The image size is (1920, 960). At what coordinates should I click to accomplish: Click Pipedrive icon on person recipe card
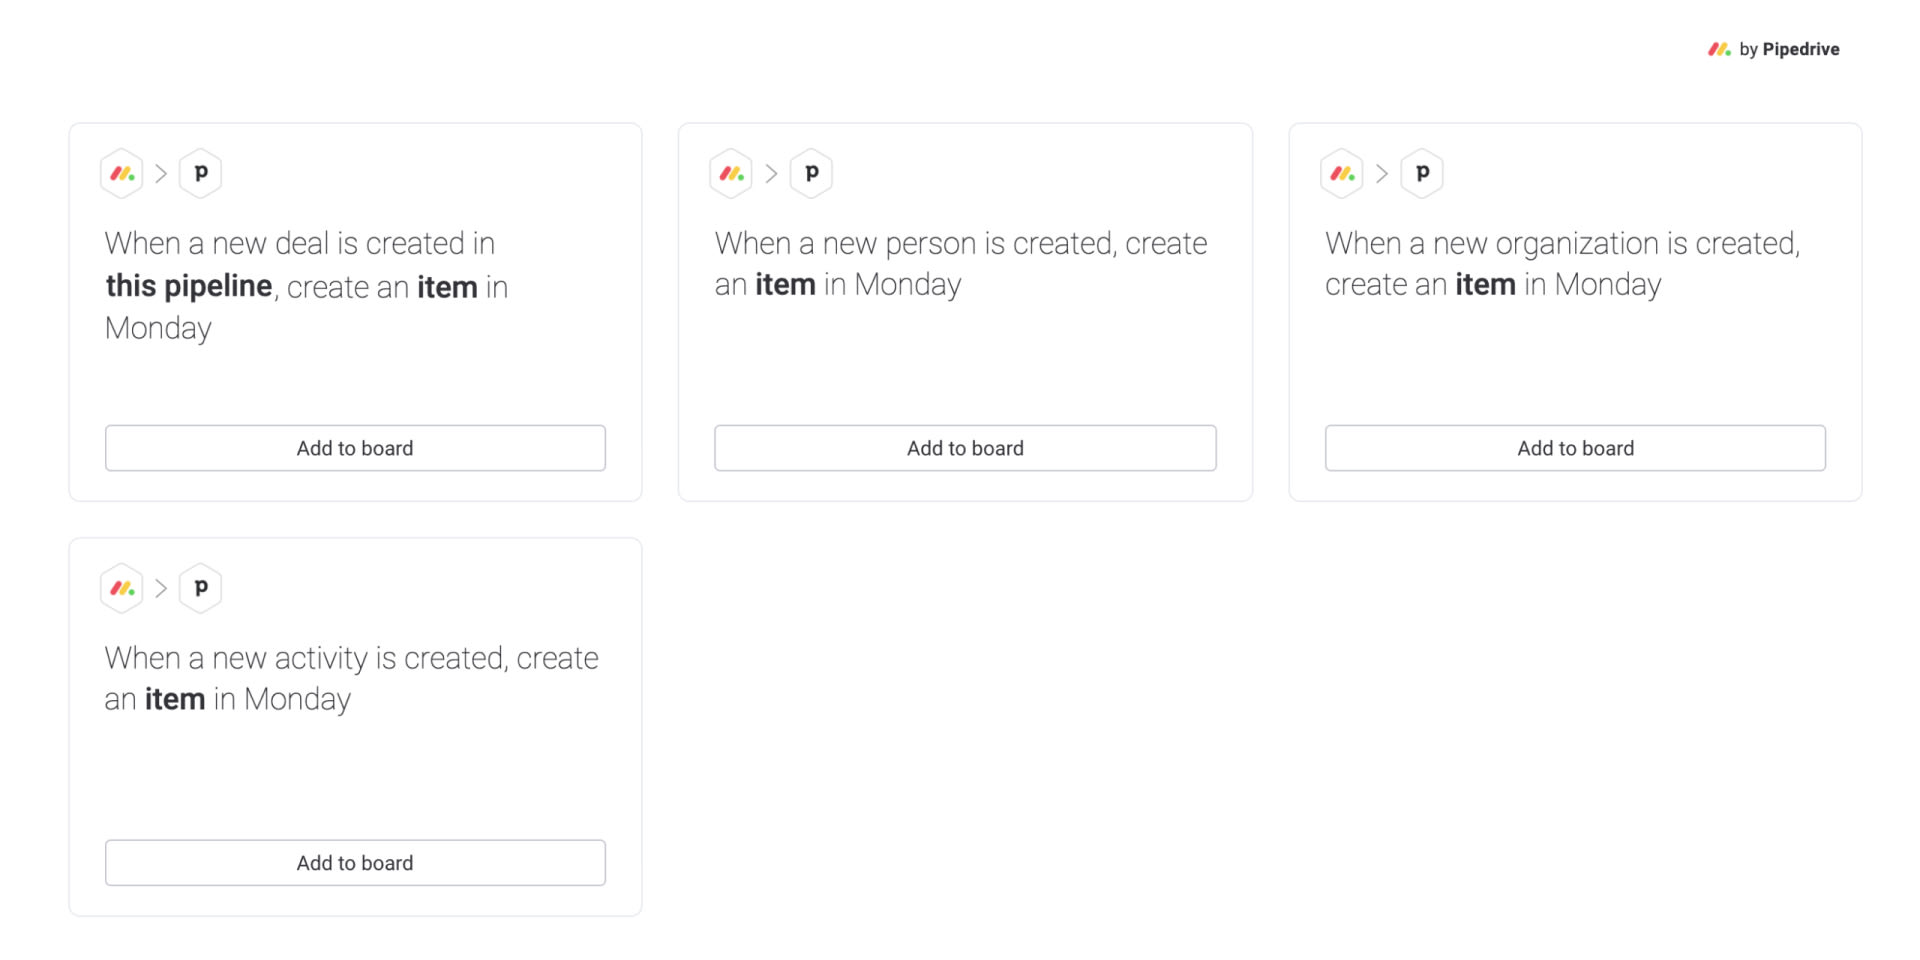click(811, 174)
